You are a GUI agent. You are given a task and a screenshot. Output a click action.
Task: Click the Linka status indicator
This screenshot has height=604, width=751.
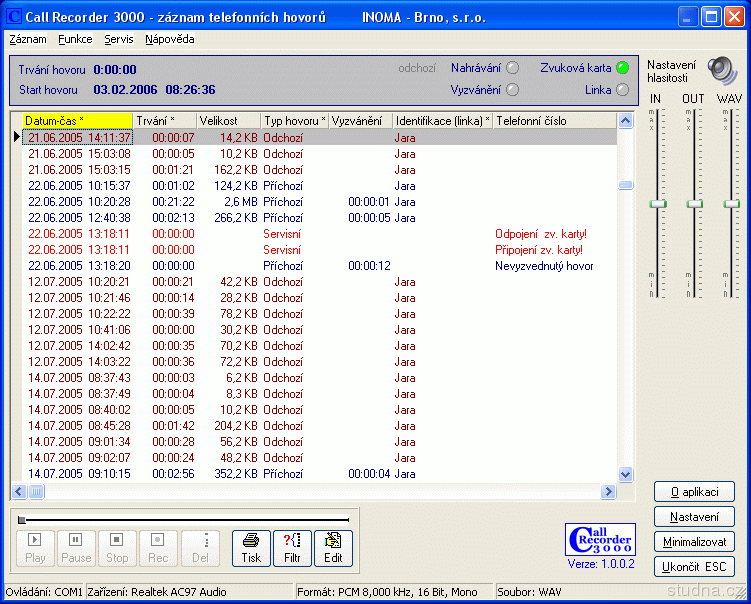(622, 90)
